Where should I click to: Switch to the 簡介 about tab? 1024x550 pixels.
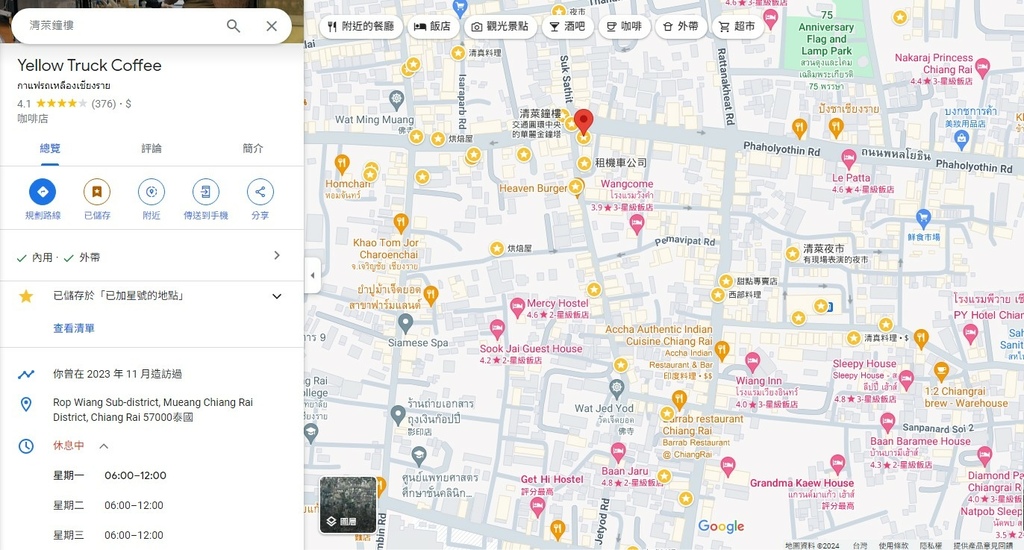coord(253,148)
